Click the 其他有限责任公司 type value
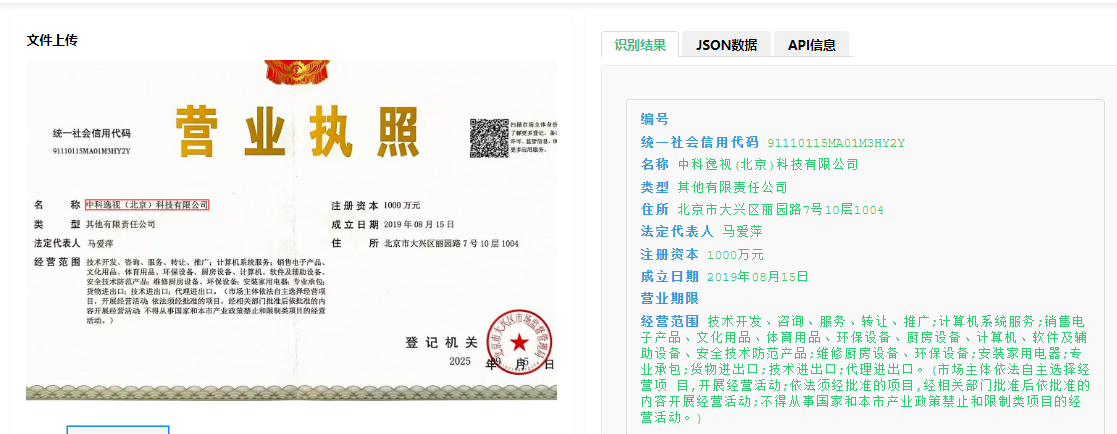Screen dimensions: 1117x434 coord(732,187)
